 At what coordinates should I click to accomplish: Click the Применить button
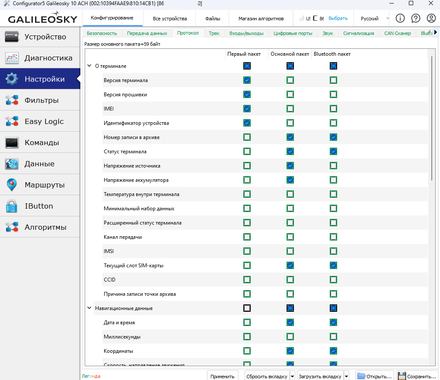[x=222, y=376]
